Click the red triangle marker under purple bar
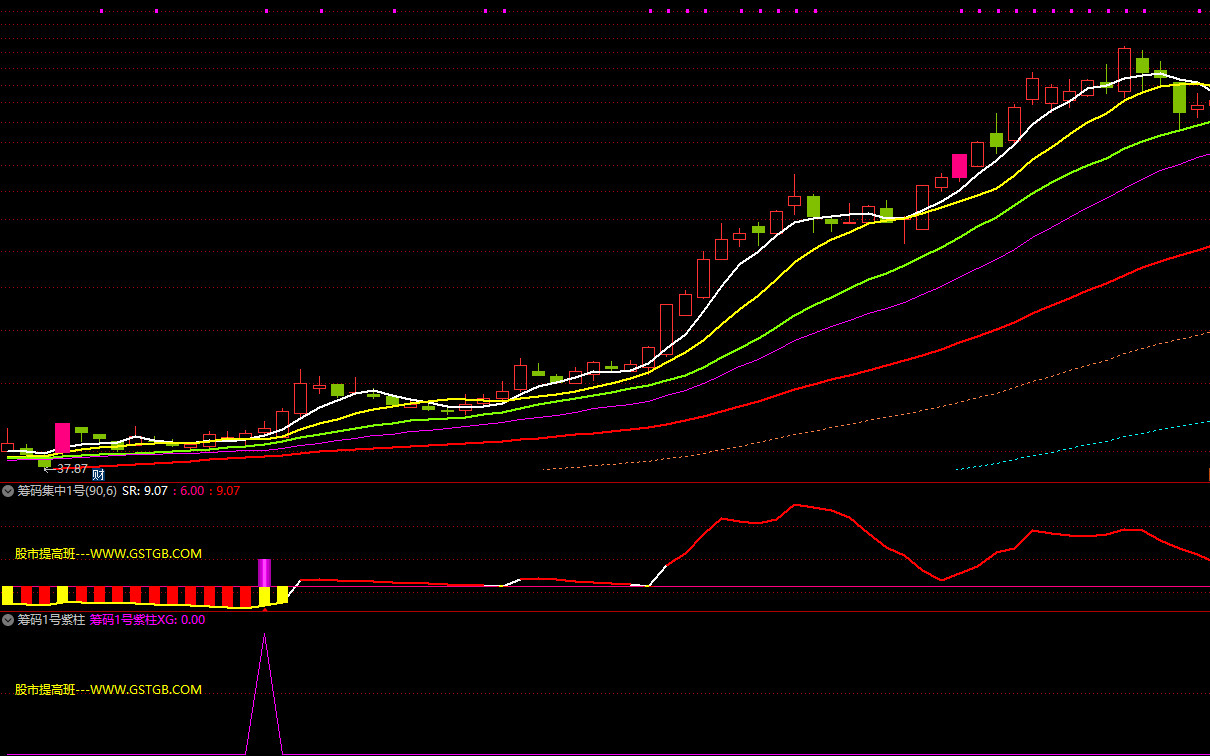This screenshot has height=756, width=1210. [264, 607]
